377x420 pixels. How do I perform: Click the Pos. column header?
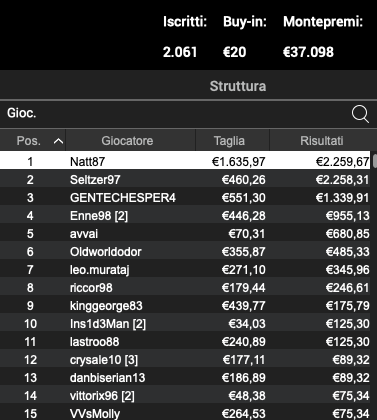click(x=33, y=141)
